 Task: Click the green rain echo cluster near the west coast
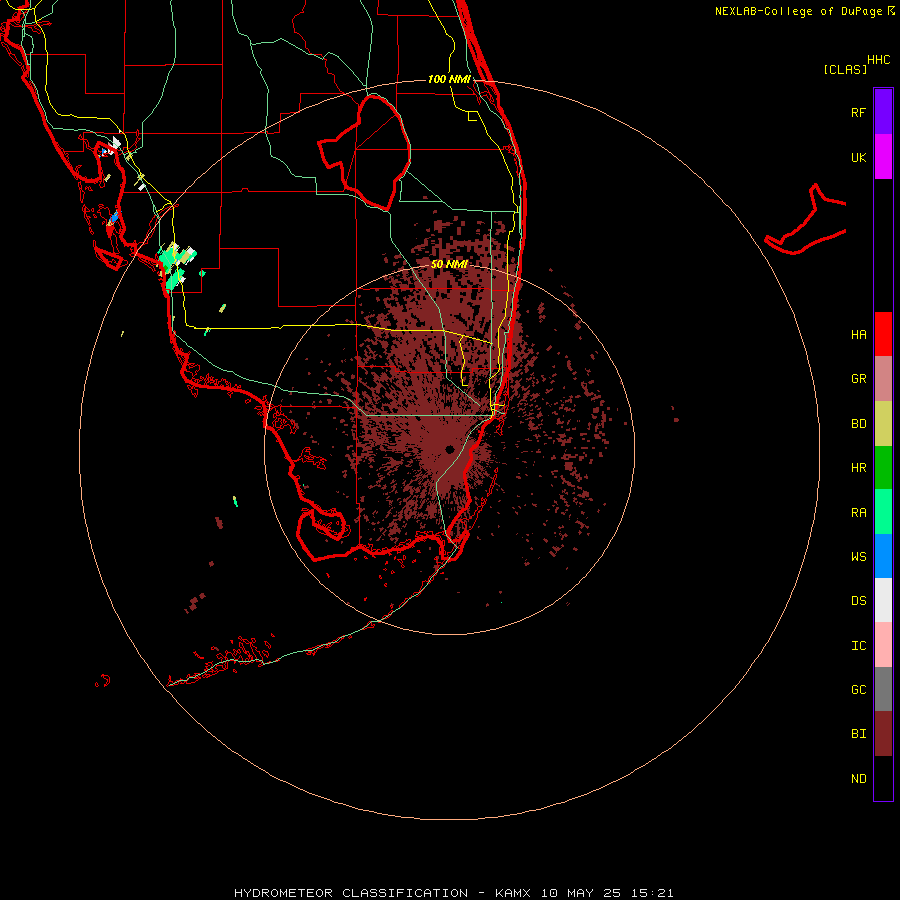[x=176, y=264]
